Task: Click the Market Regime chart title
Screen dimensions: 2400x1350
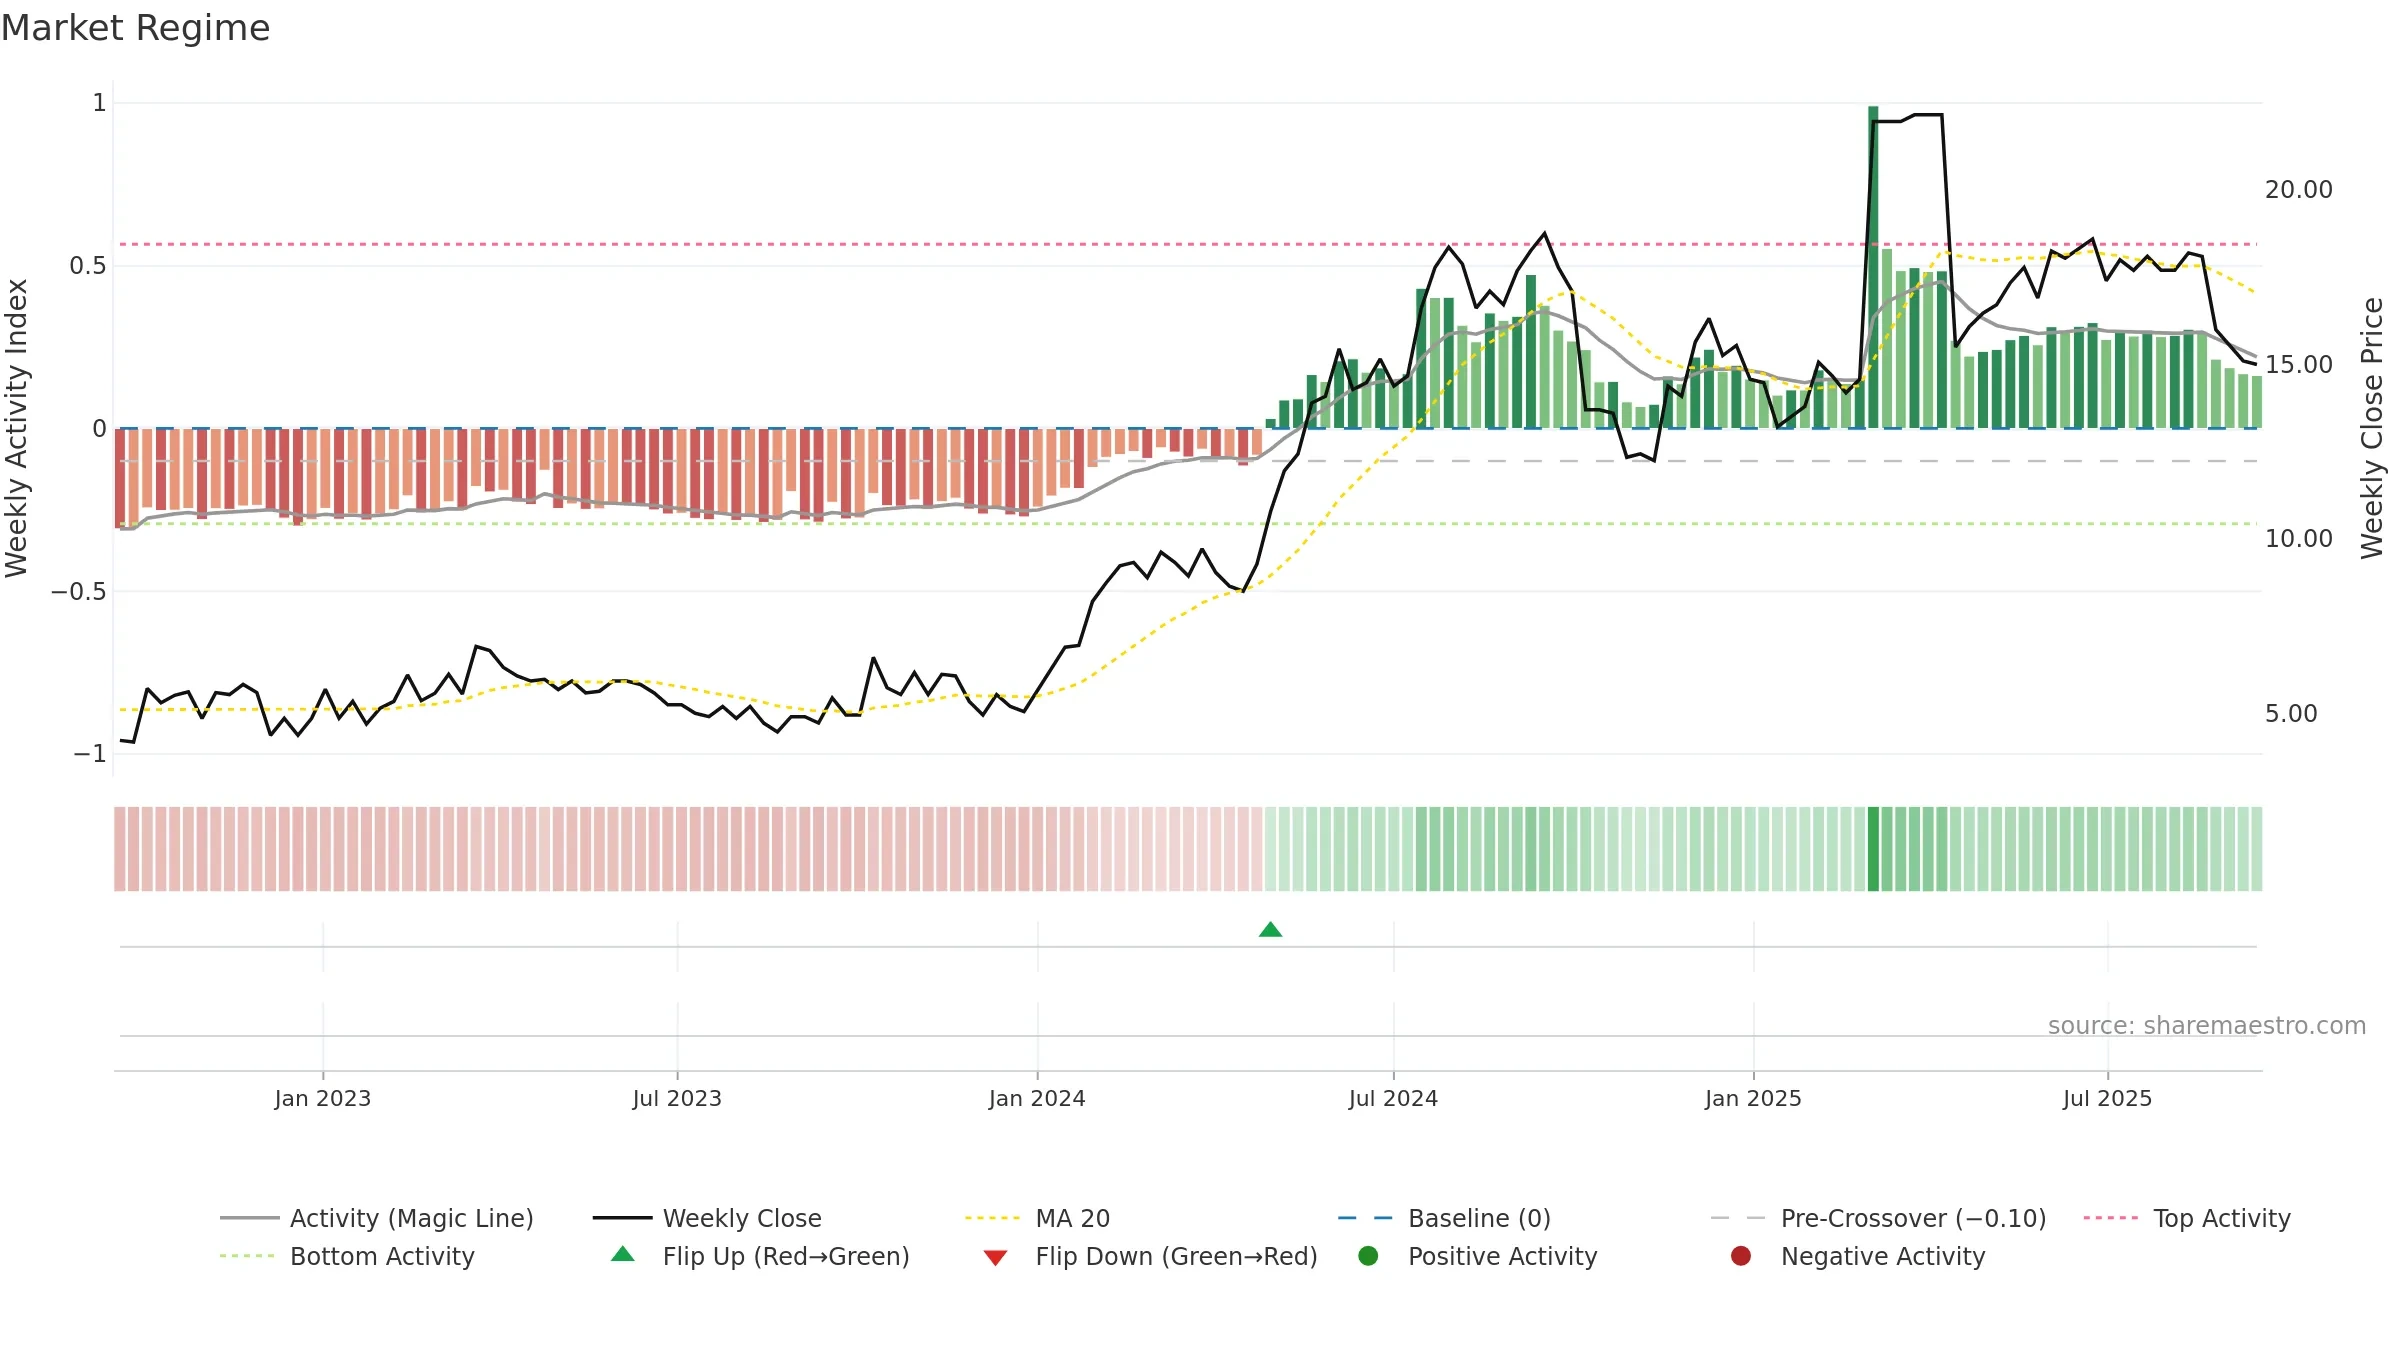Action: (135, 28)
